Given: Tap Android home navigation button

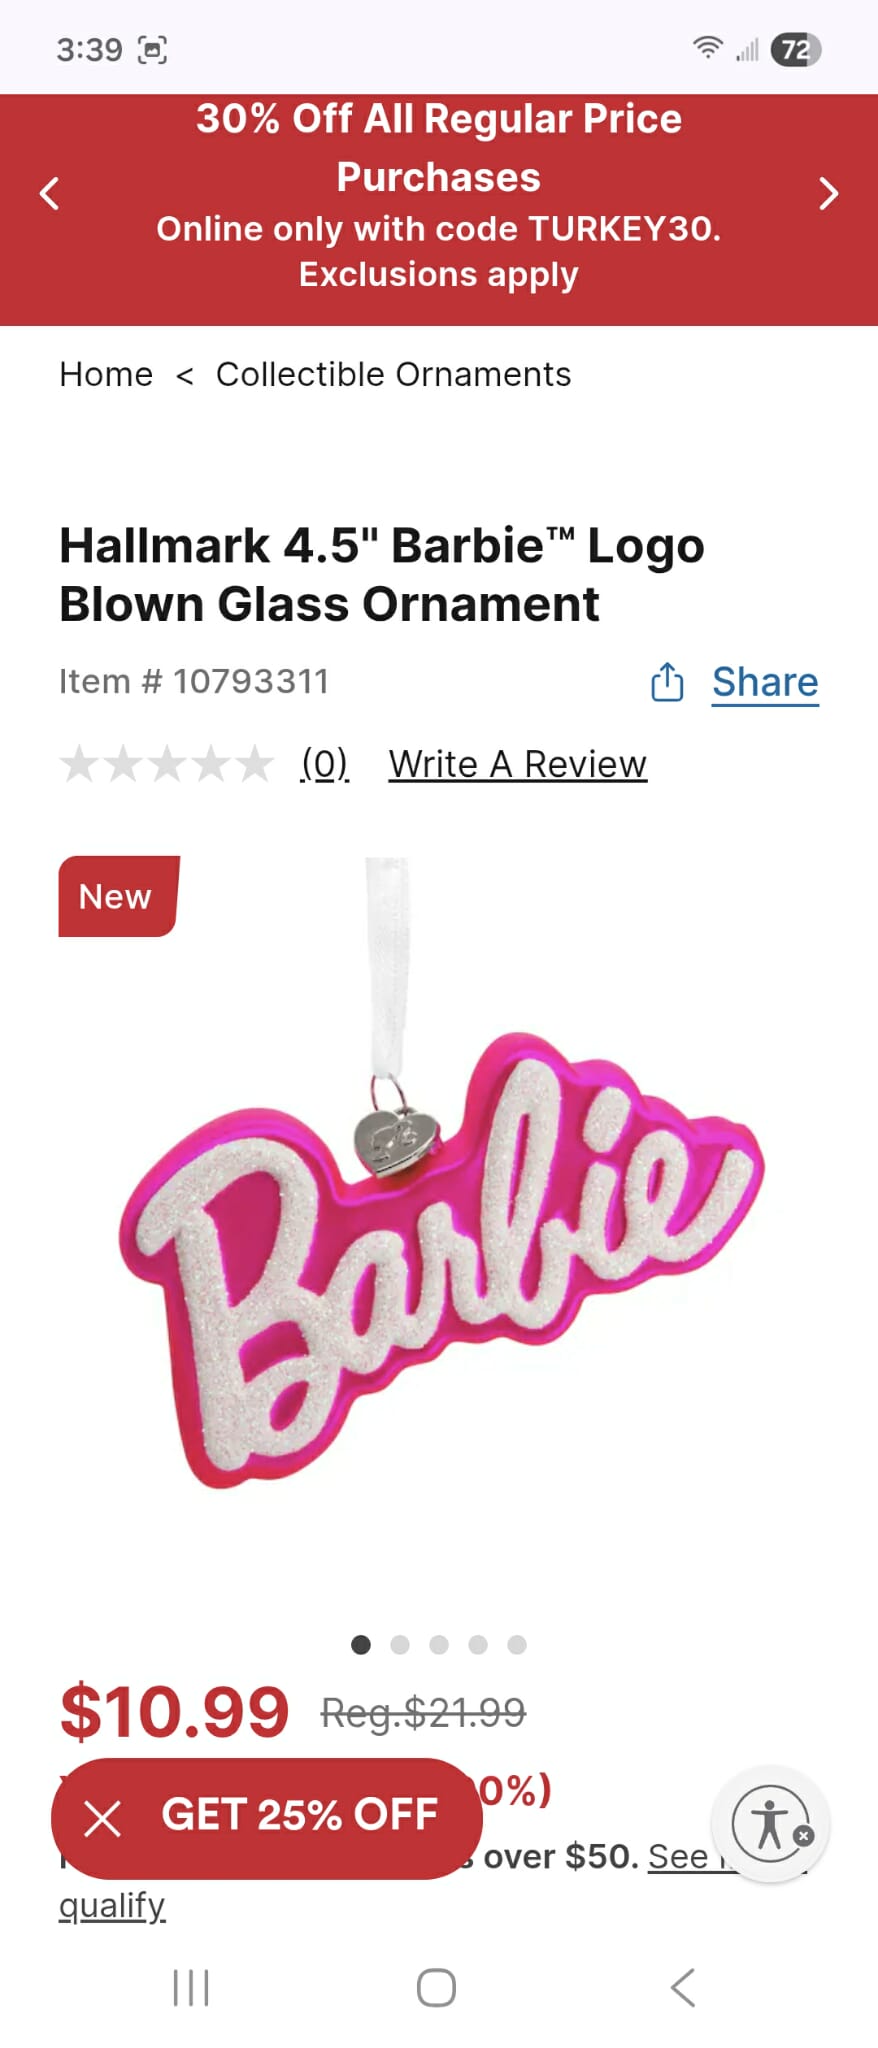Looking at the screenshot, I should click(x=437, y=1987).
